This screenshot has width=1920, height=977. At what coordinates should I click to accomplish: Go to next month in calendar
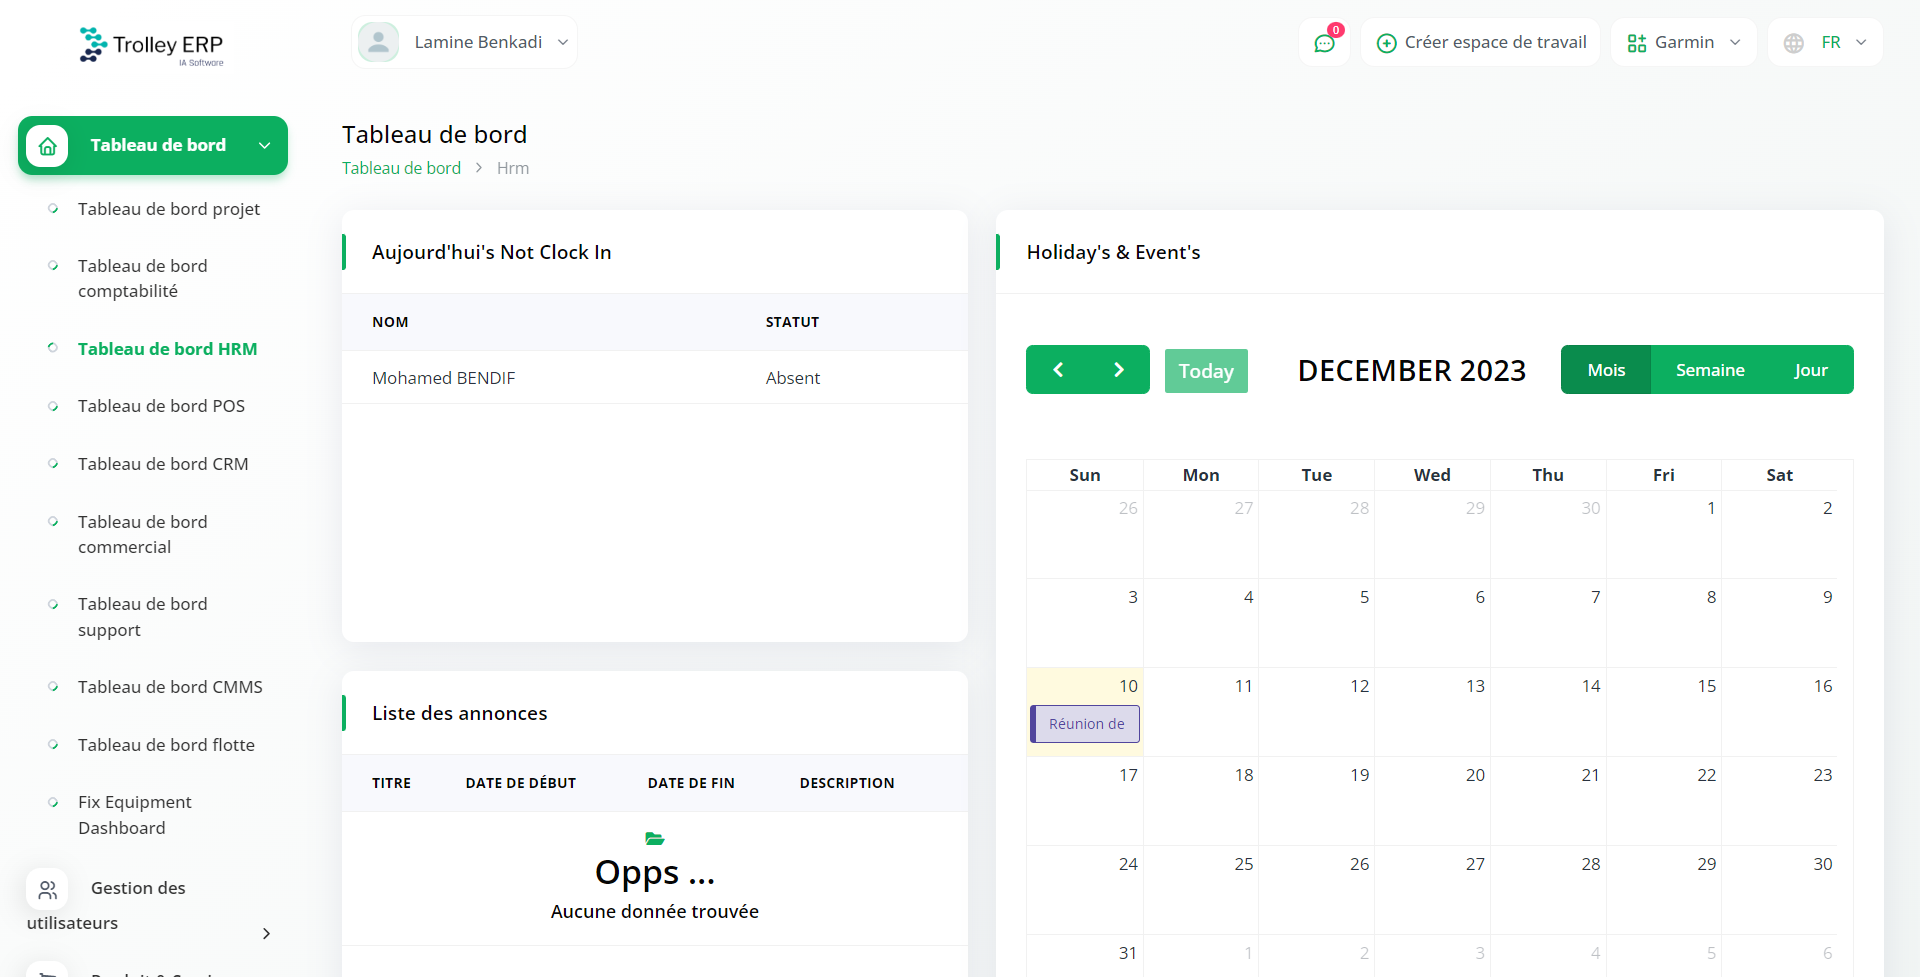(1118, 370)
